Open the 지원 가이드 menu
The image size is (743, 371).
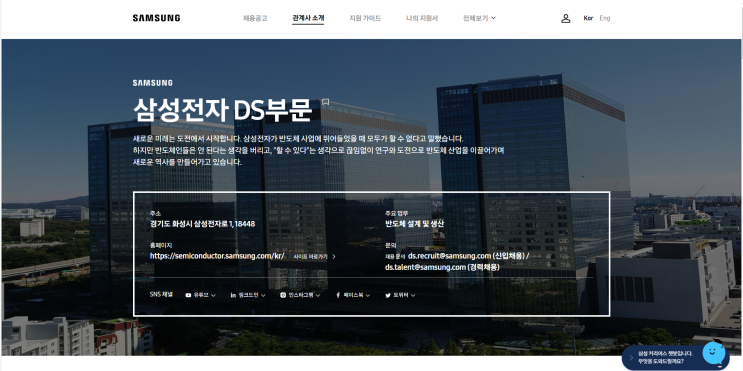(x=365, y=18)
